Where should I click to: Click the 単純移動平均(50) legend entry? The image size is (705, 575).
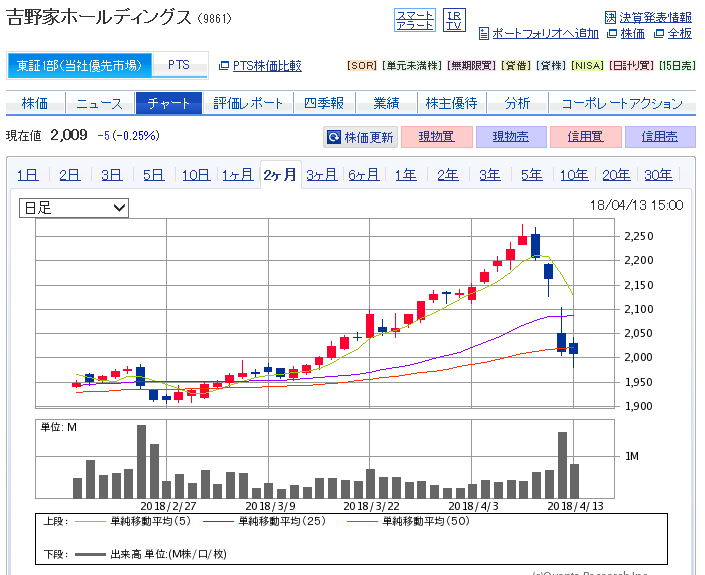point(426,521)
